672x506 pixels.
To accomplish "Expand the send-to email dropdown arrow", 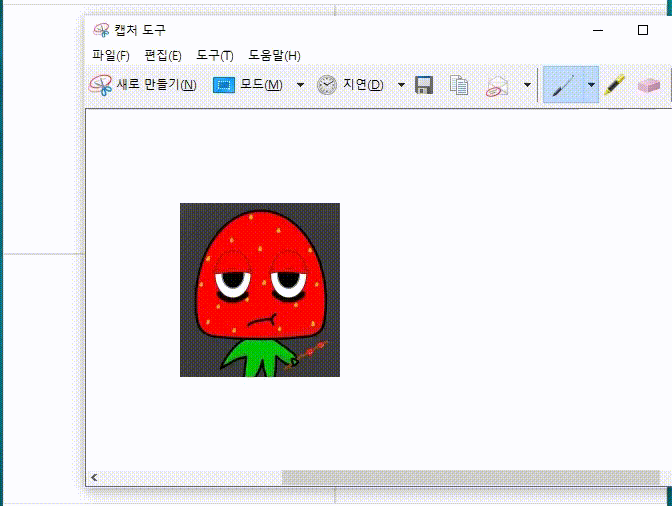I will [527, 85].
